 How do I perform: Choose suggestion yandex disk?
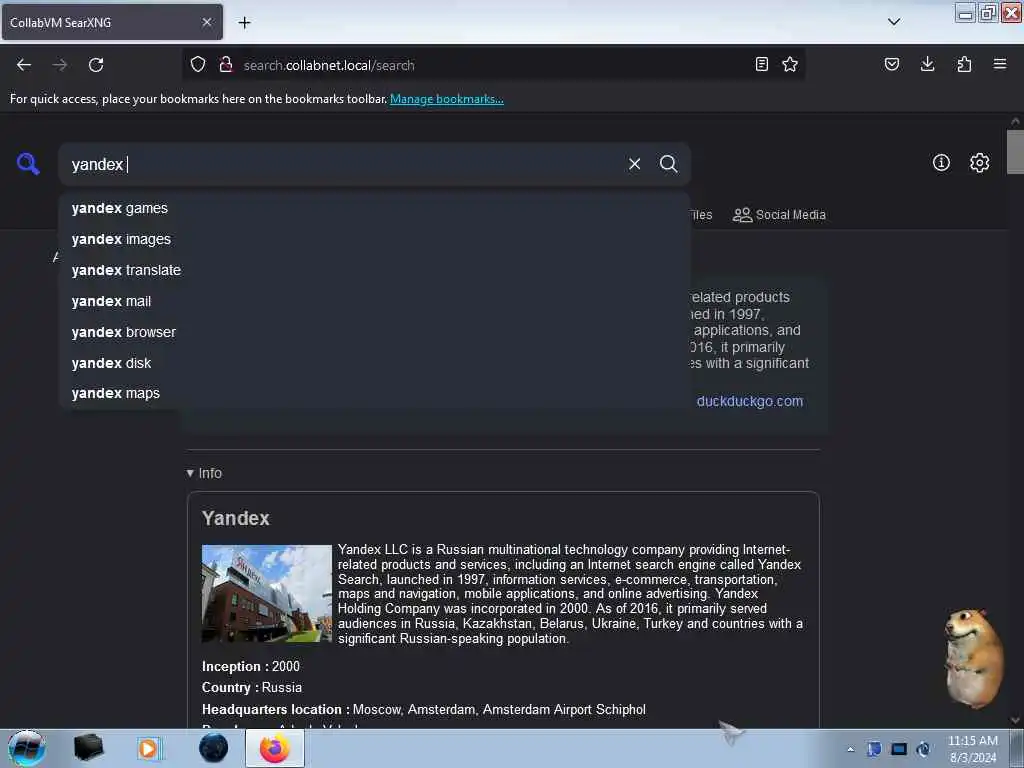point(374,363)
